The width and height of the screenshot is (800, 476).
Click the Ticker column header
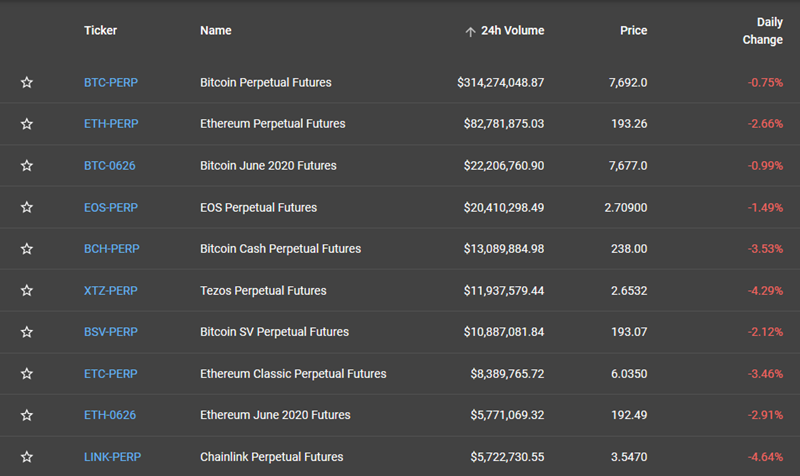point(100,31)
